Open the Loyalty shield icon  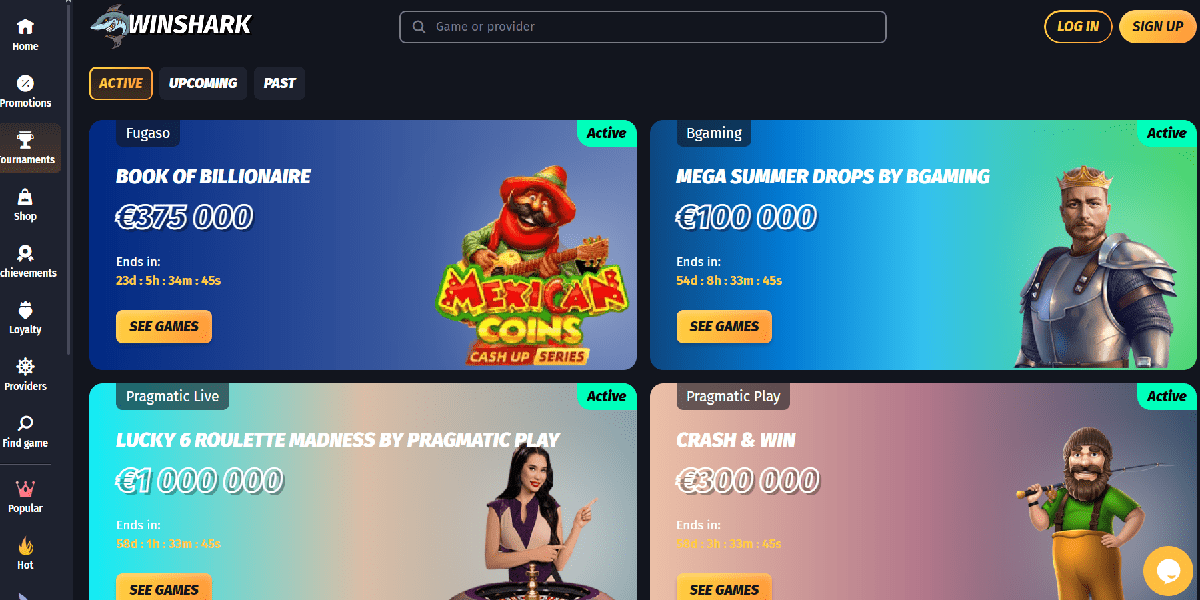[x=25, y=310]
